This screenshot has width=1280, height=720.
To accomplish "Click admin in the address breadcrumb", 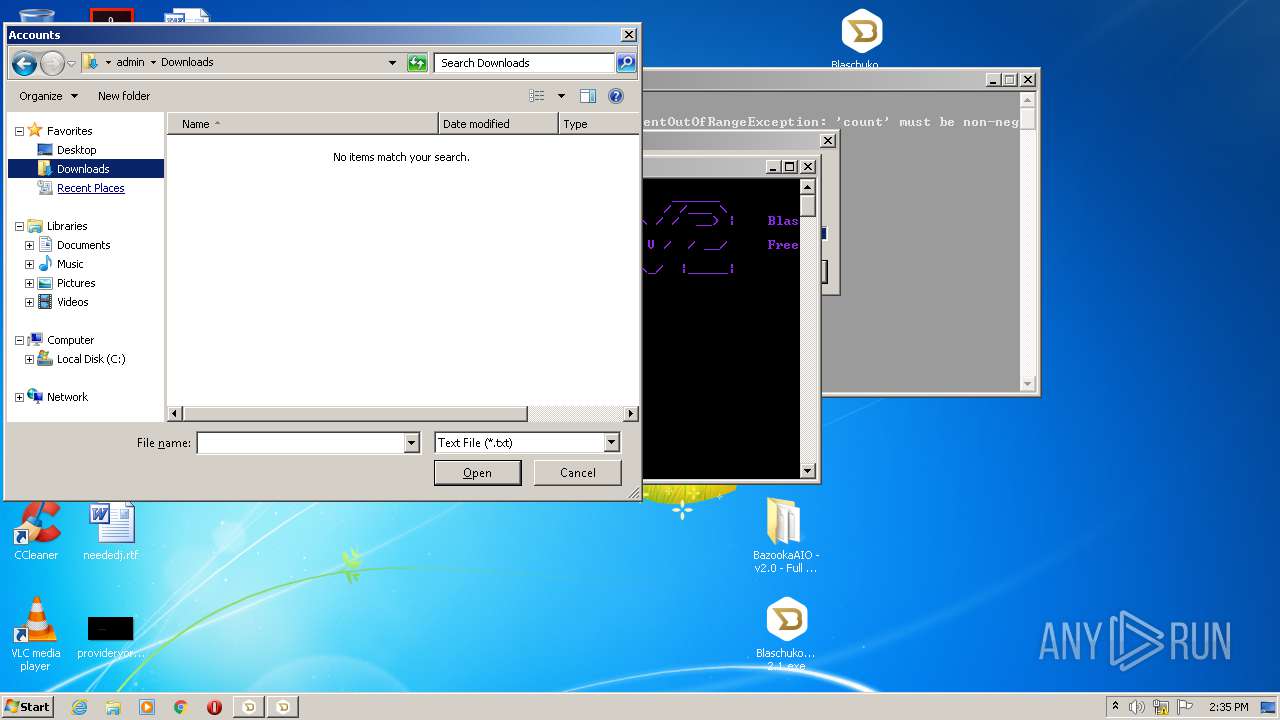I will click(x=130, y=62).
